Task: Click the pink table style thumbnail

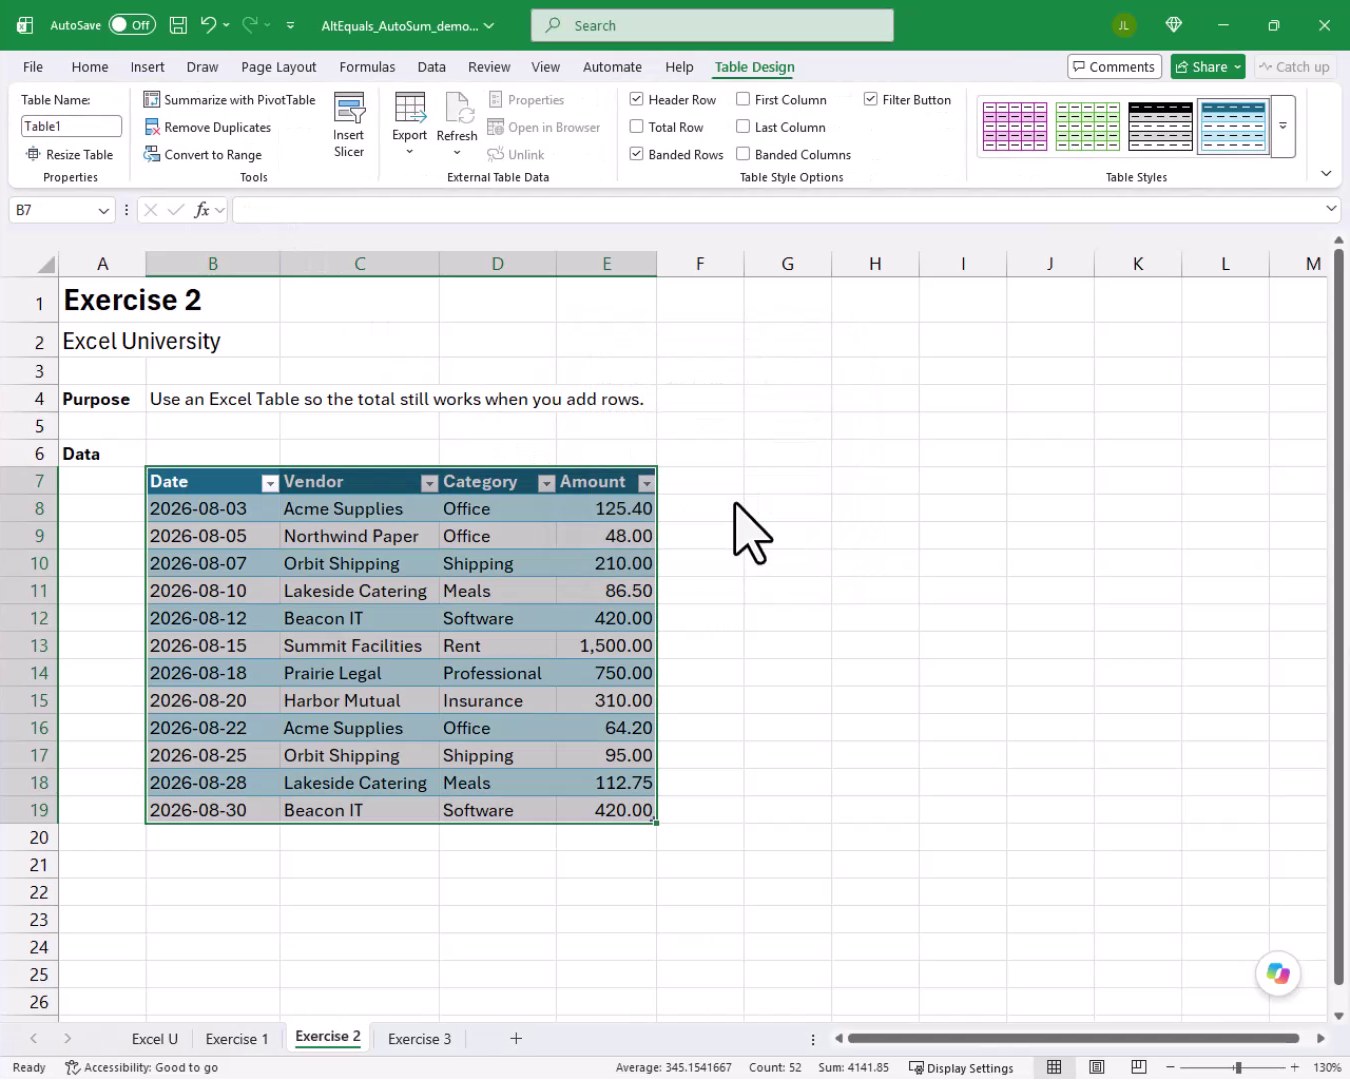Action: pyautogui.click(x=1014, y=127)
